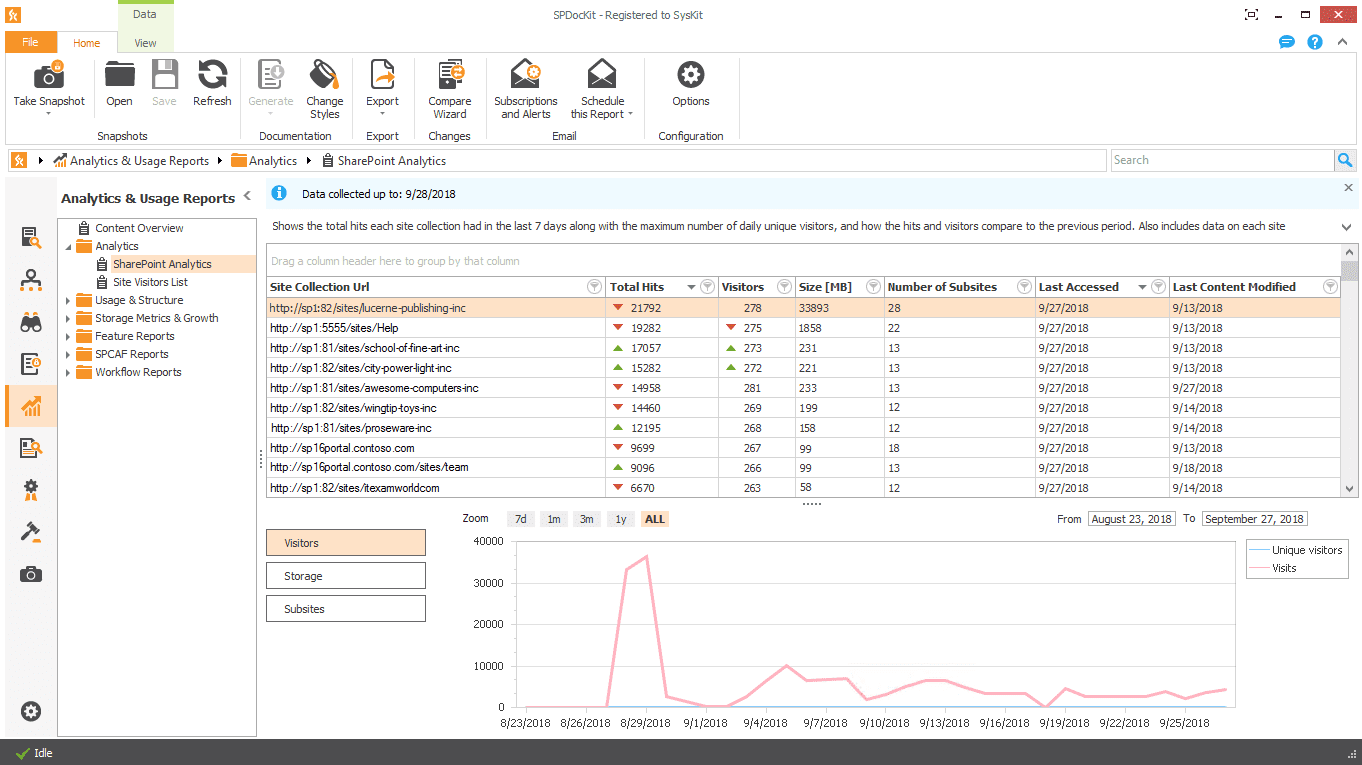Set chart zoom to 1y range
Viewport: 1362px width, 765px height.
pos(619,519)
